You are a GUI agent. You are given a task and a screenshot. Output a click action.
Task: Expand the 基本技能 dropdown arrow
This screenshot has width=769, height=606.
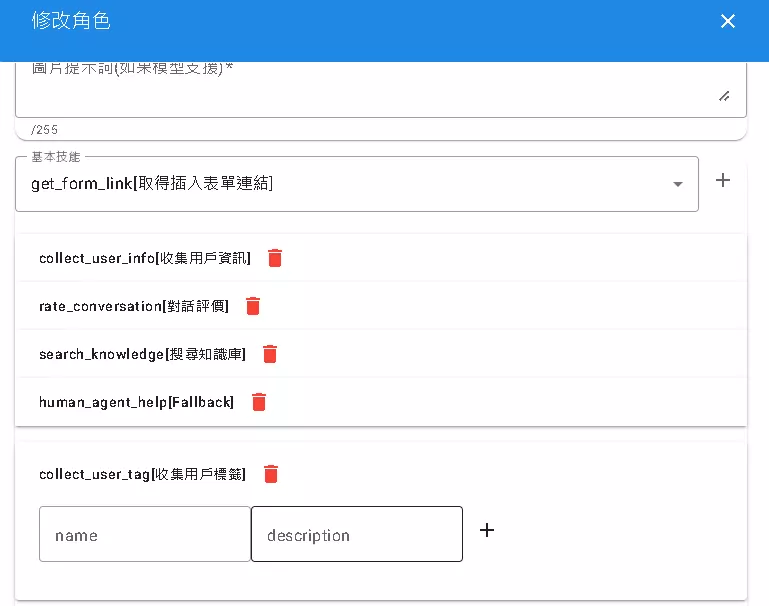click(677, 184)
